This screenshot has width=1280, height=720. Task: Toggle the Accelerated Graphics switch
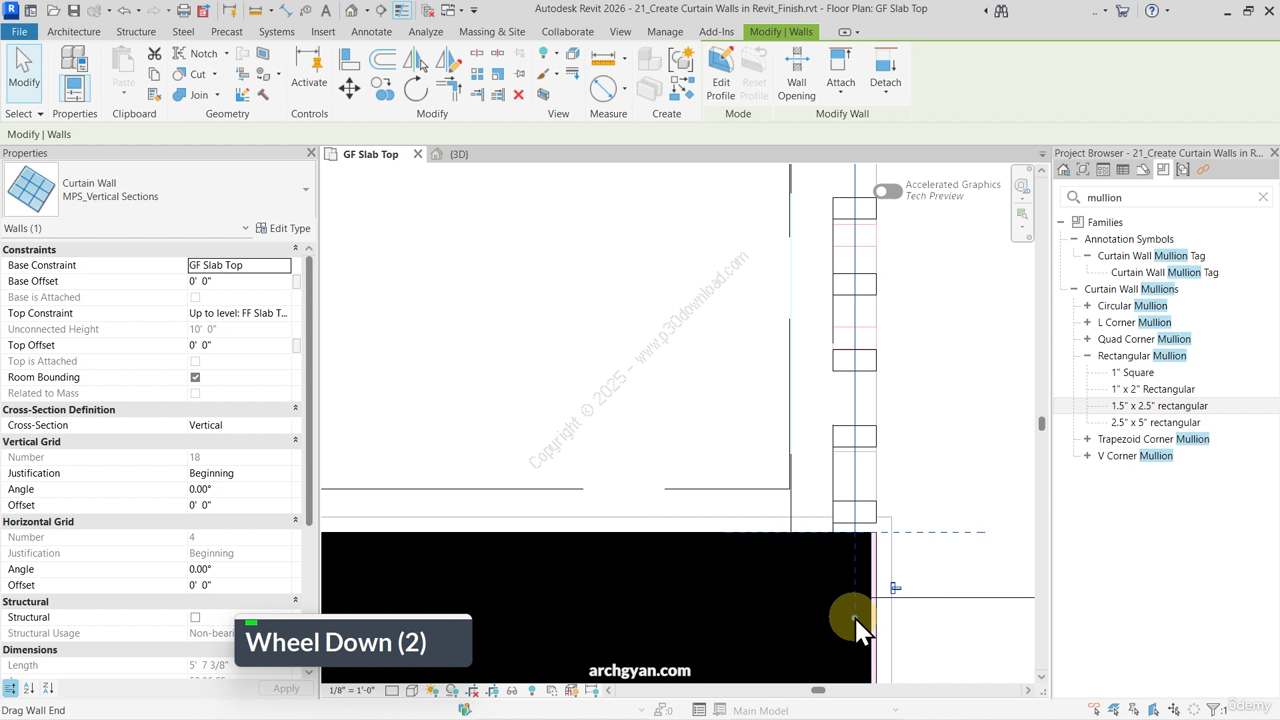[887, 191]
